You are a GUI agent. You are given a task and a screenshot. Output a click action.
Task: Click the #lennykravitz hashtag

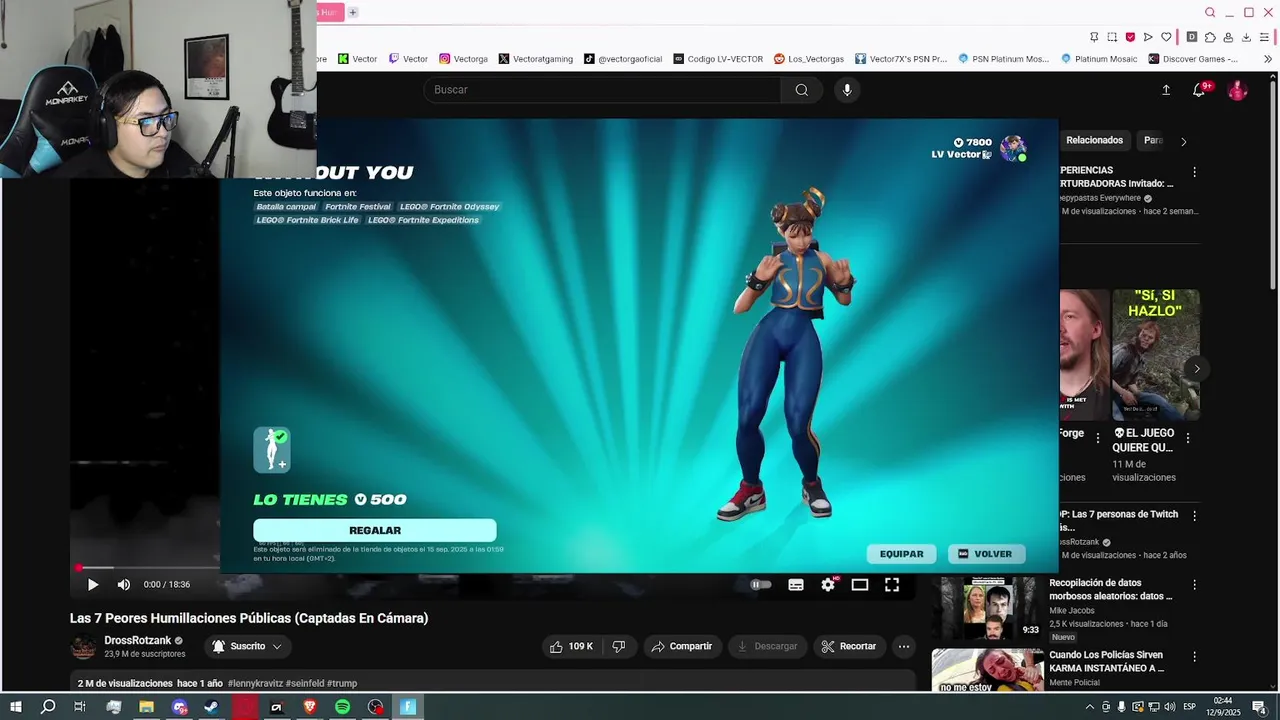pyautogui.click(x=255, y=684)
